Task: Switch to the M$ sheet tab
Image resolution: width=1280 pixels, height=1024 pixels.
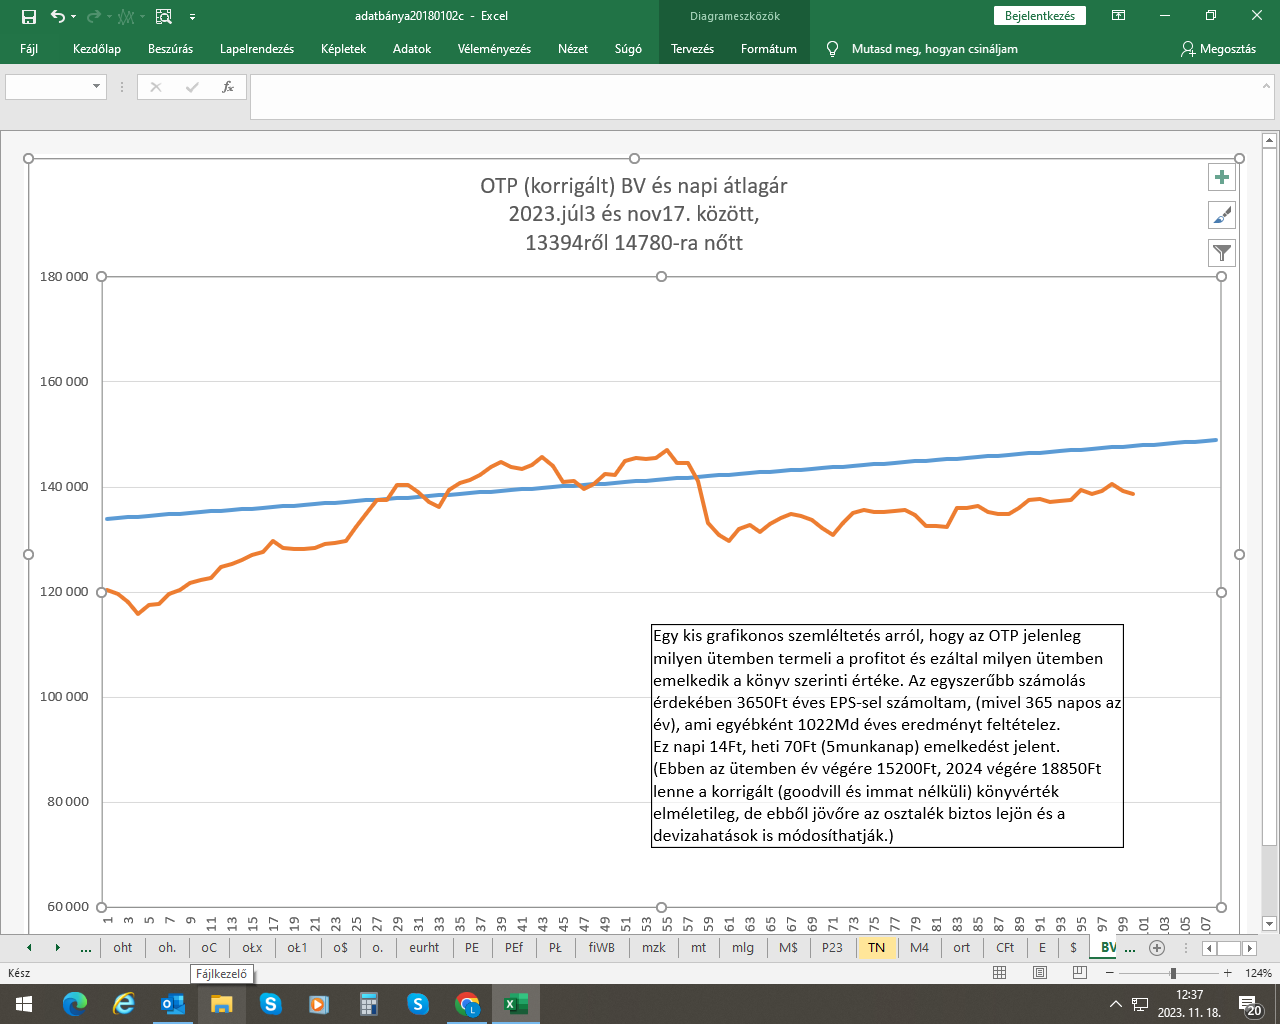Action: click(788, 948)
